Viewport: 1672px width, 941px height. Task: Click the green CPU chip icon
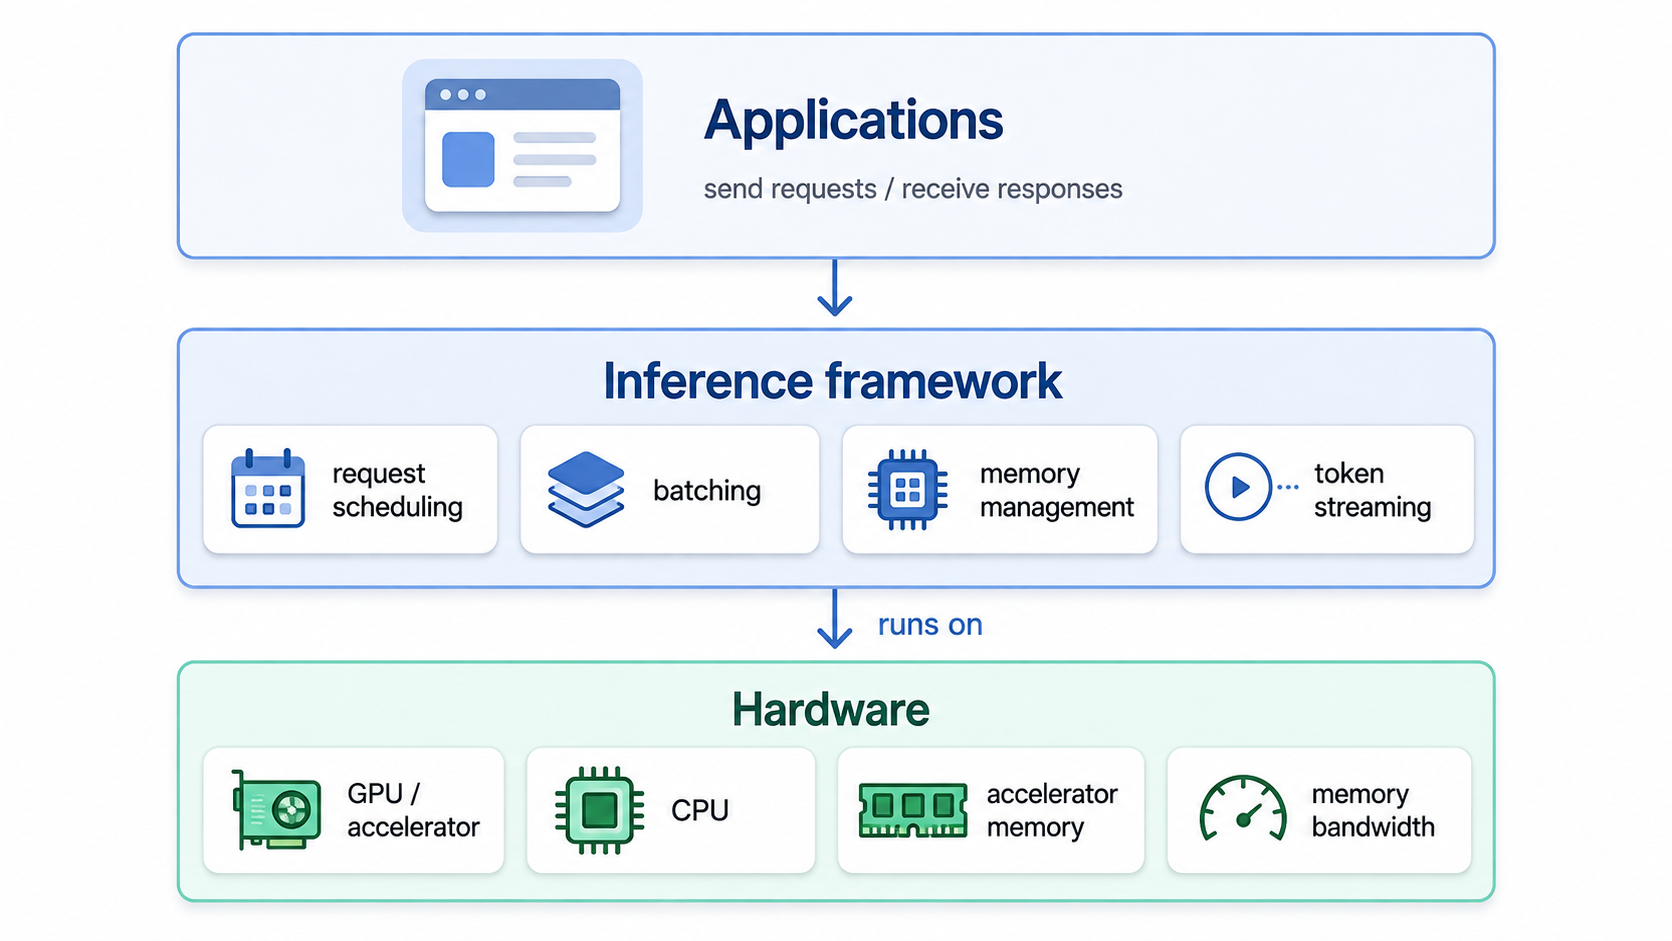click(x=599, y=810)
